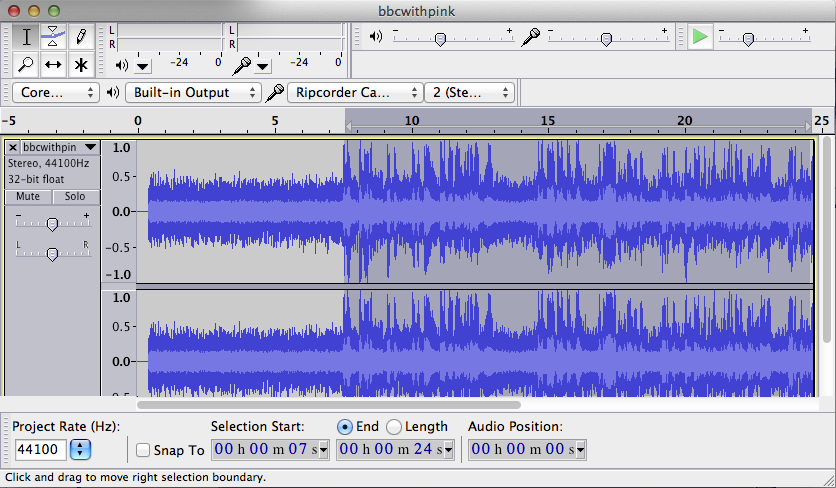
Task: Solo the bbcwithpin track
Action: [x=75, y=197]
